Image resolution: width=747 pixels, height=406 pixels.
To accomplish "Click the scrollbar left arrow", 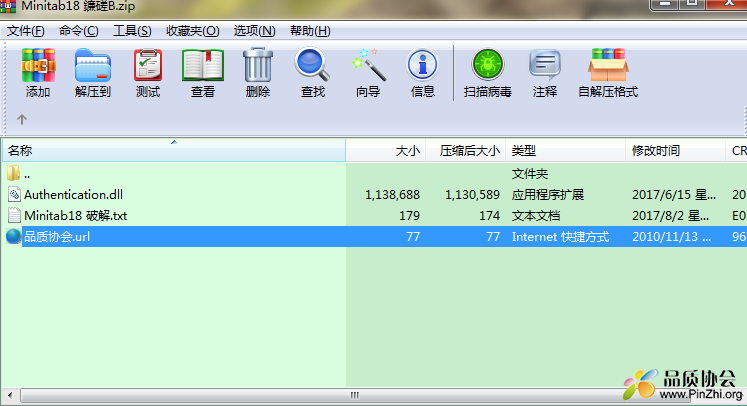I will (10, 395).
